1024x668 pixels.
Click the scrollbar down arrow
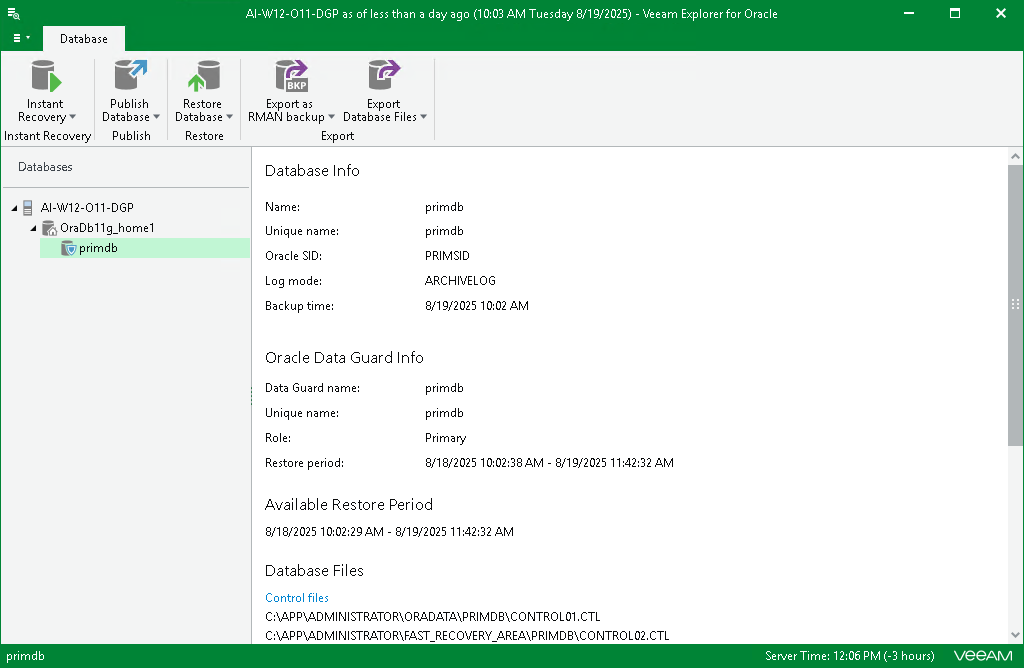click(x=1015, y=635)
